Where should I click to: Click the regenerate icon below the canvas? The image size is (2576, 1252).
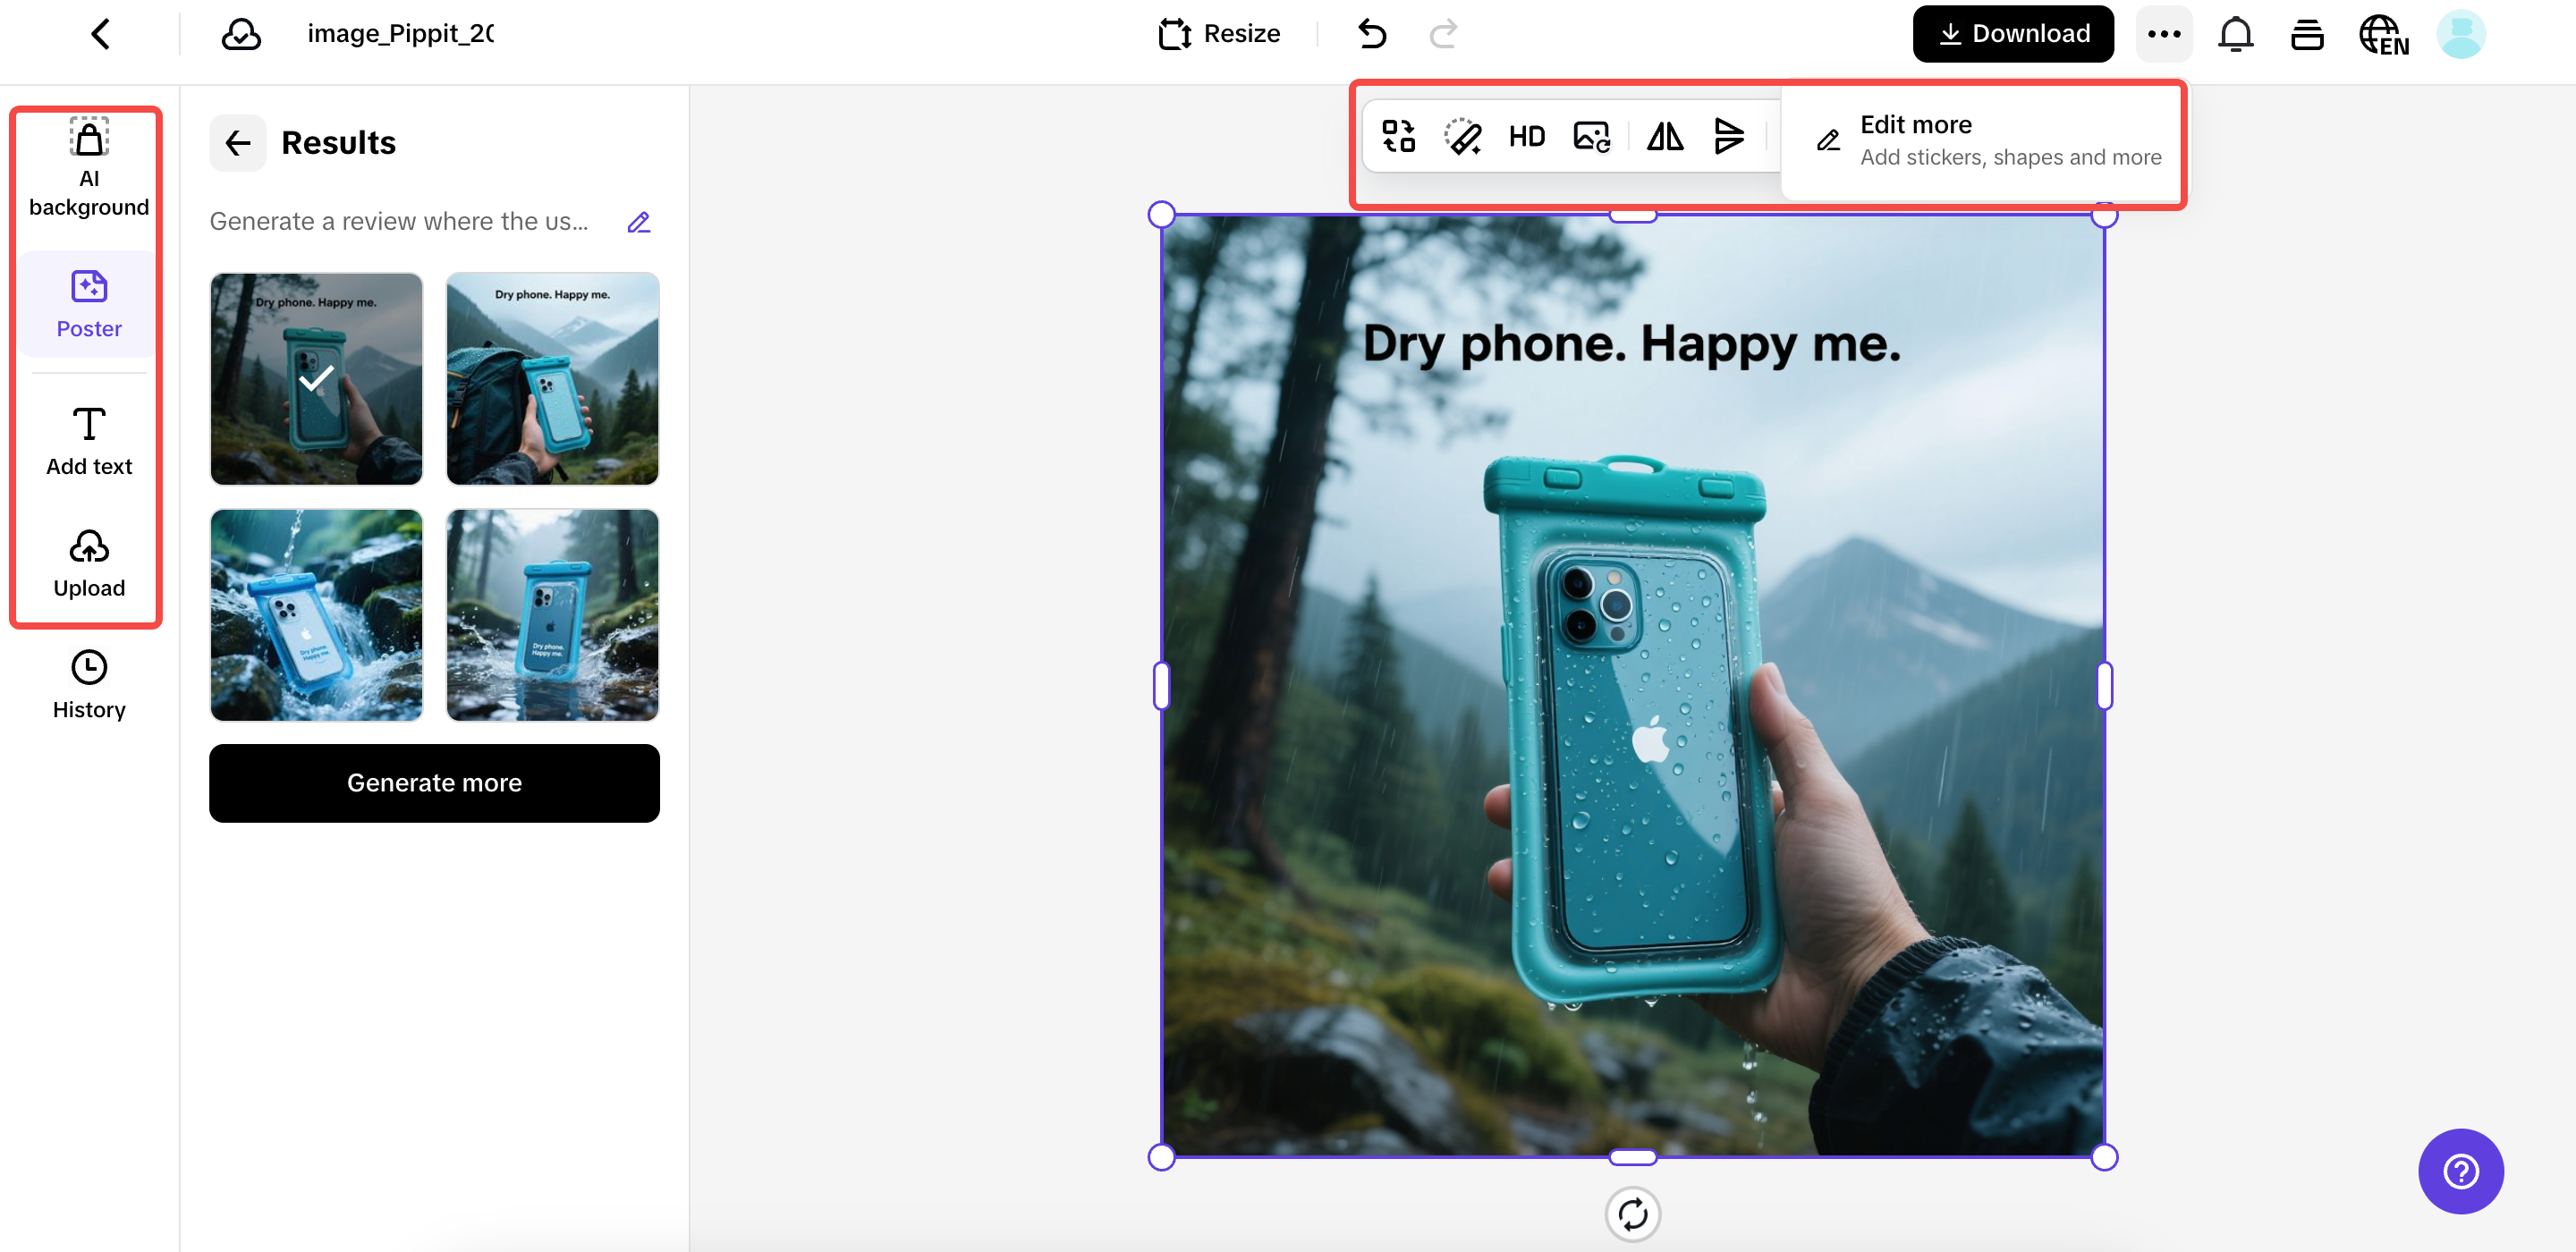1632,1213
